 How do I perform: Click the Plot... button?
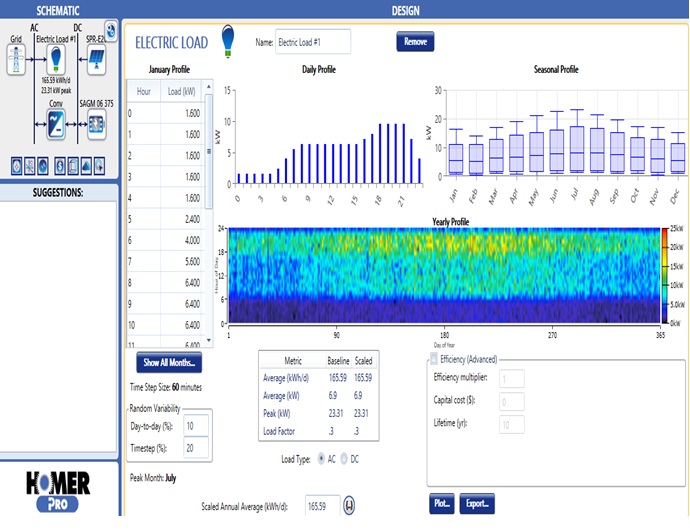[x=443, y=503]
